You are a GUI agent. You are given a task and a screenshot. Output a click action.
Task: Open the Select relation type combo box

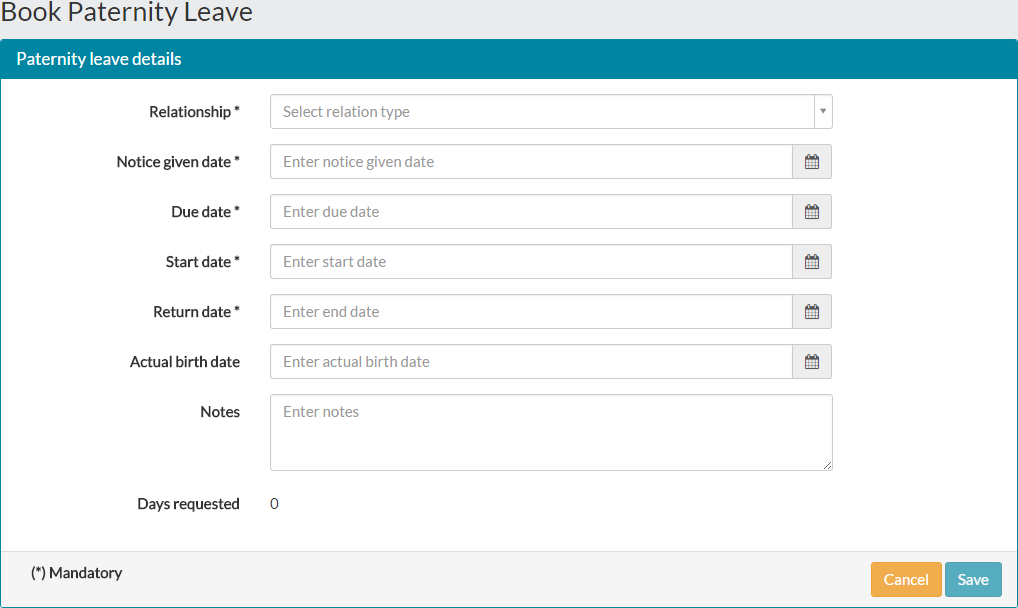pyautogui.click(x=551, y=112)
